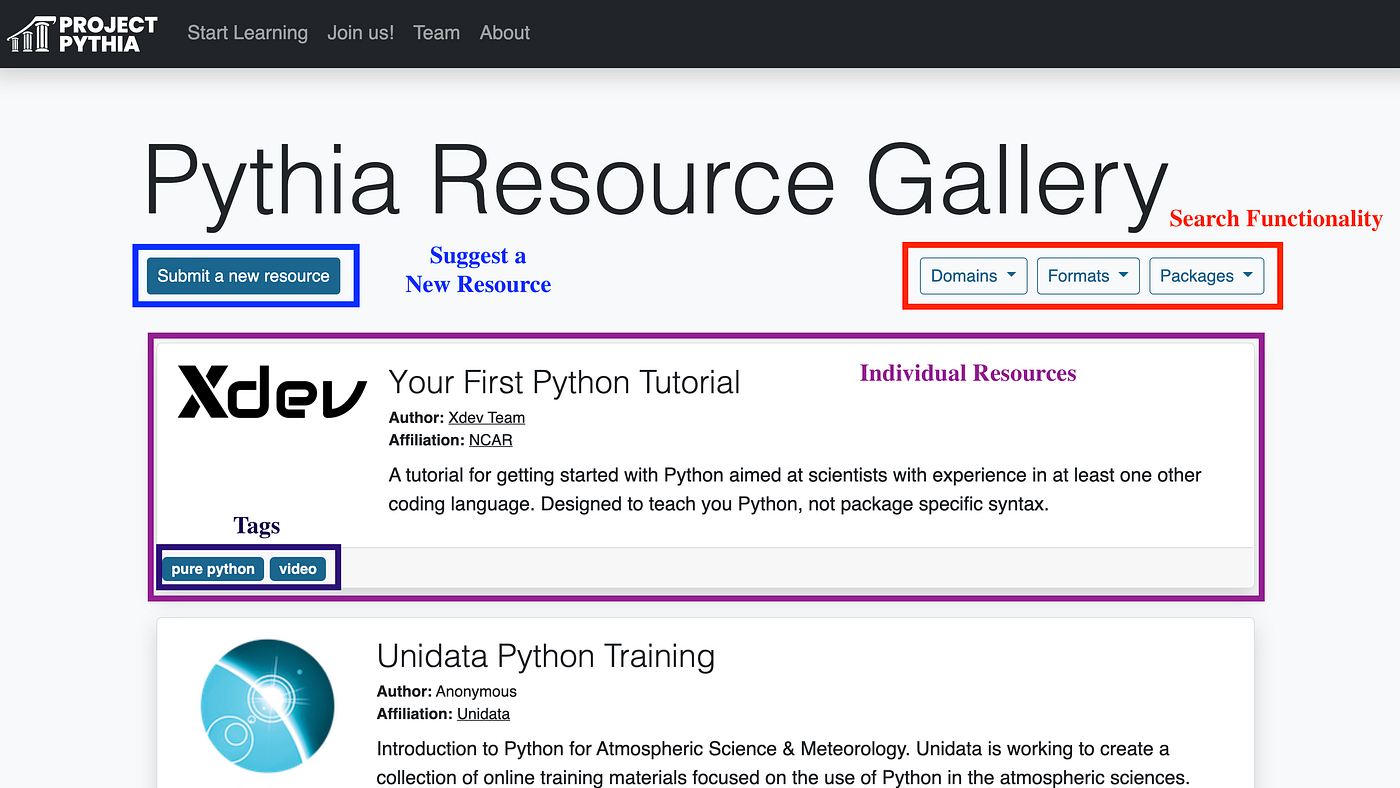The image size is (1400, 788).
Task: Open the Packages filter dropdown
Action: (1206, 276)
